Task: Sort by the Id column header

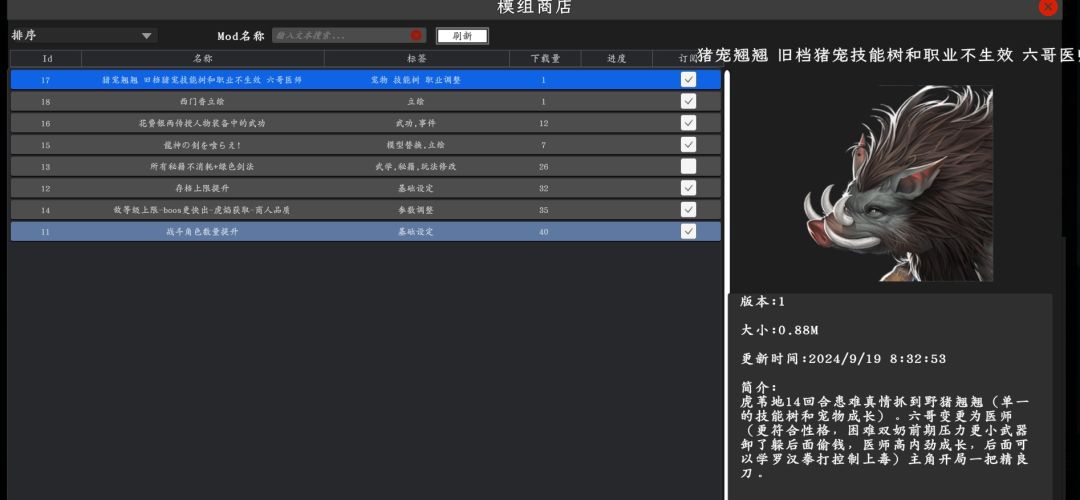Action: pos(46,59)
